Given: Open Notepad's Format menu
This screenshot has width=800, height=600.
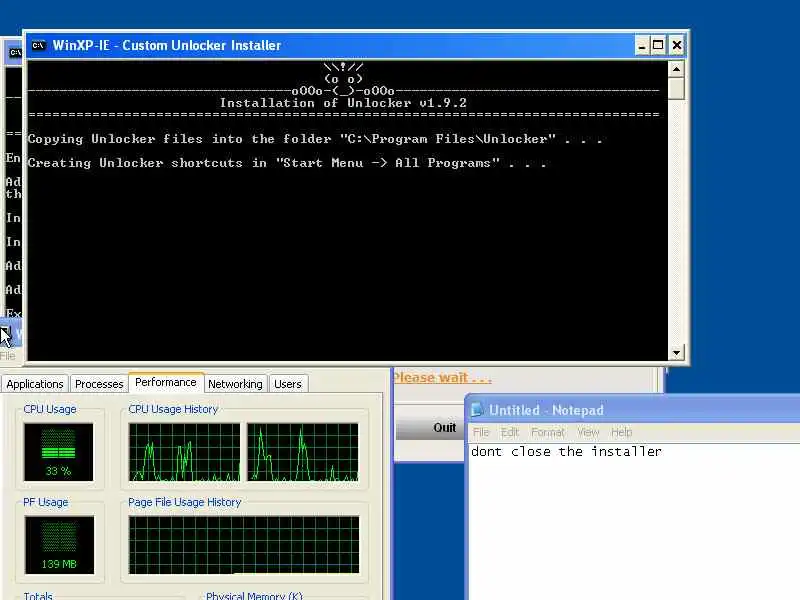Looking at the screenshot, I should 548,433.
